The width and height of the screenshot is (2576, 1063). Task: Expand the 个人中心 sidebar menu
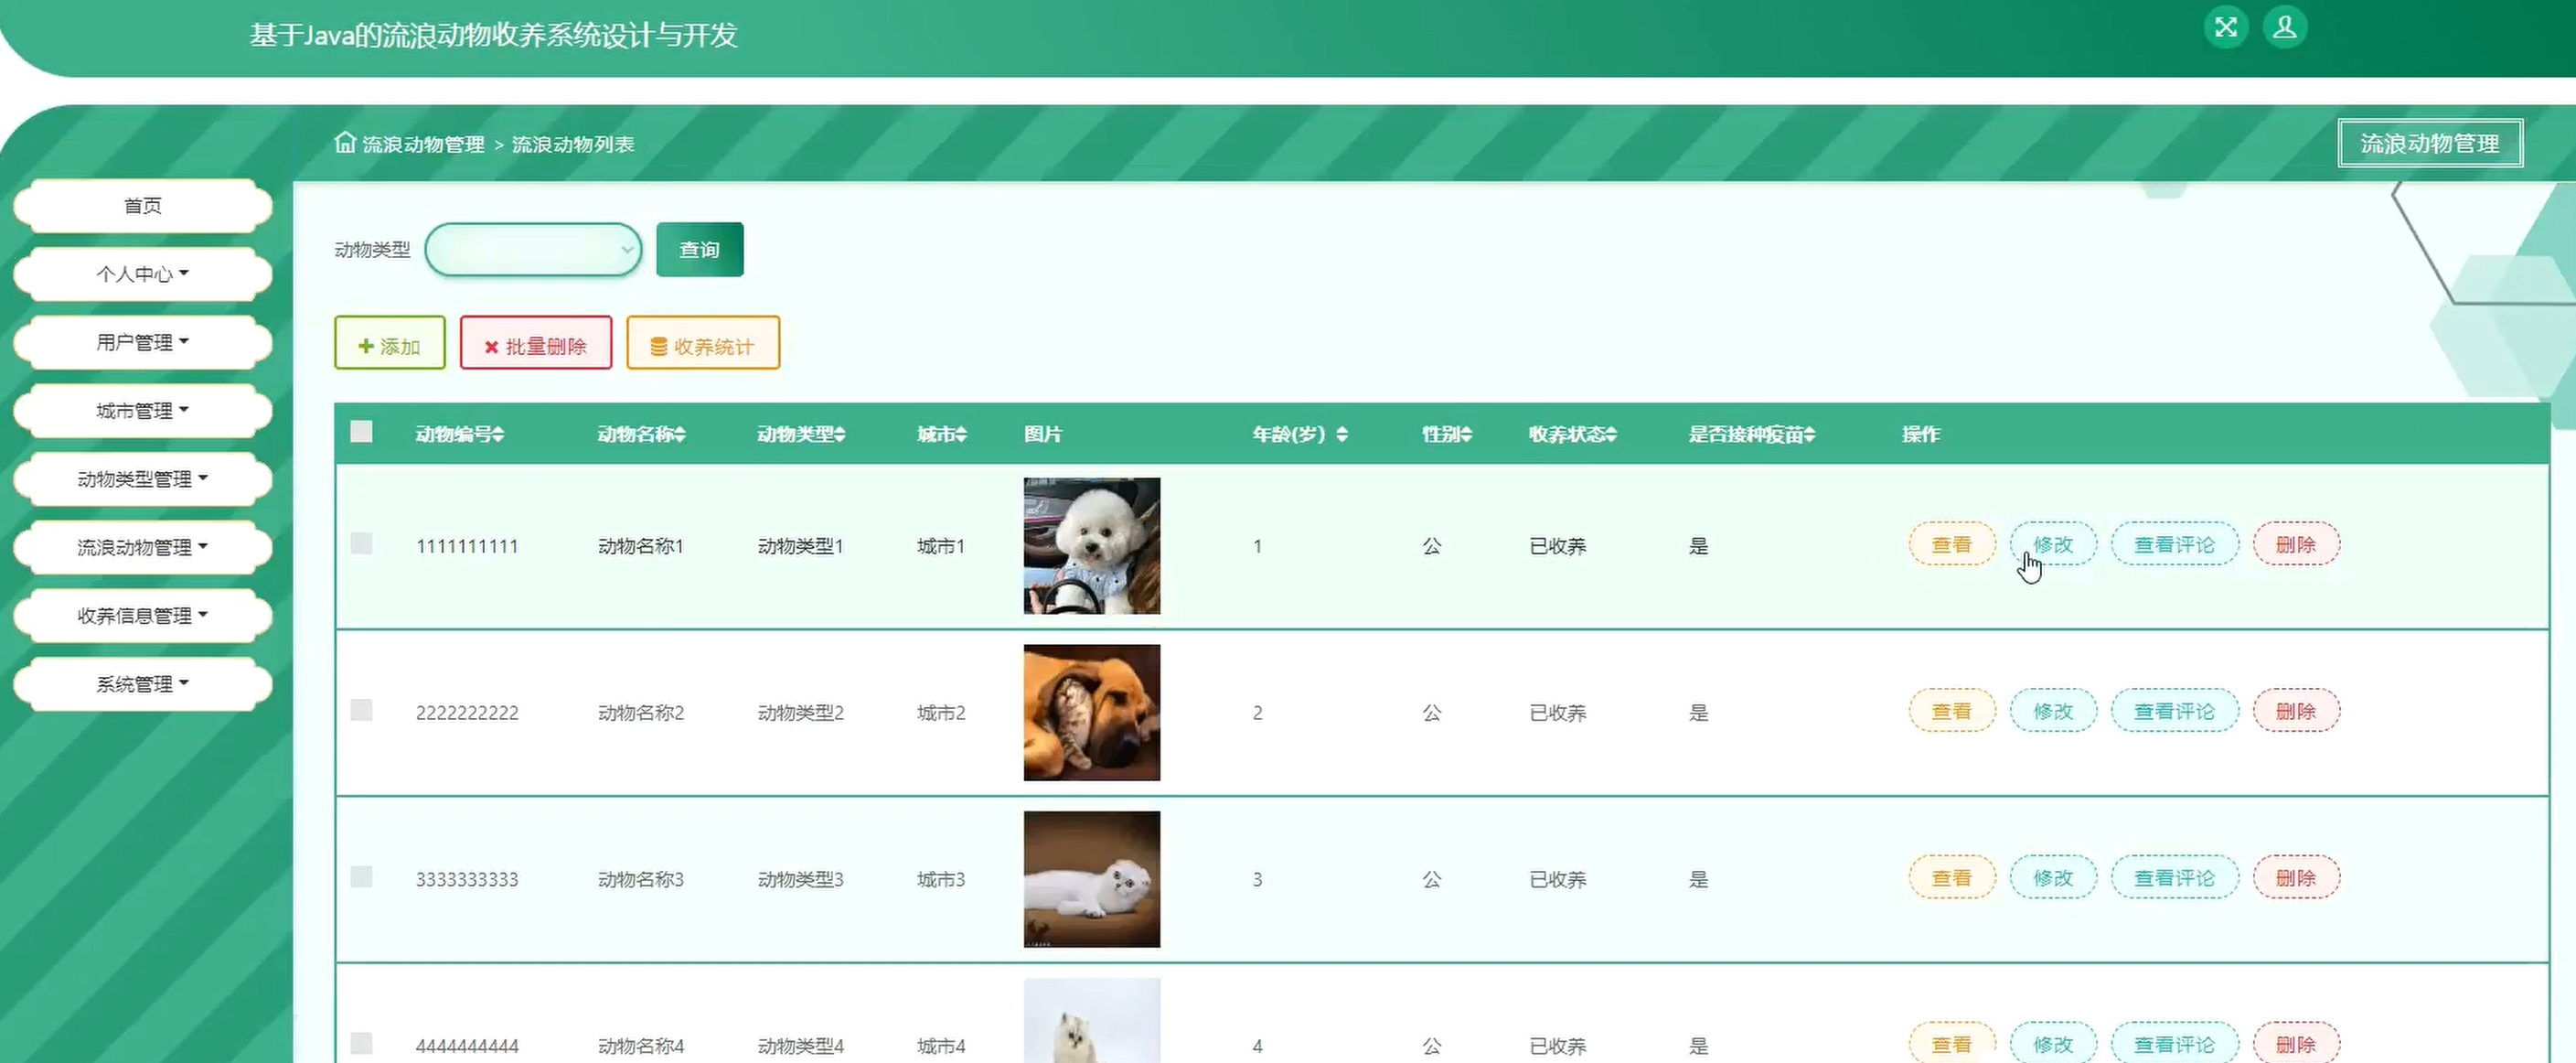[x=142, y=274]
